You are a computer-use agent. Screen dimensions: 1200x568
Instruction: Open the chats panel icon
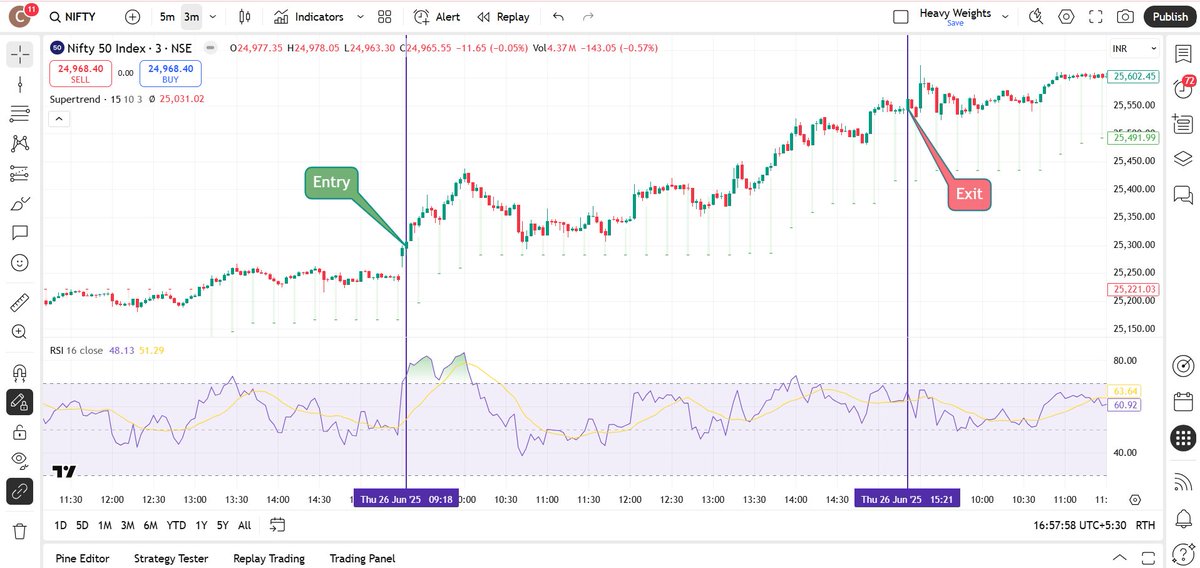(x=1184, y=193)
